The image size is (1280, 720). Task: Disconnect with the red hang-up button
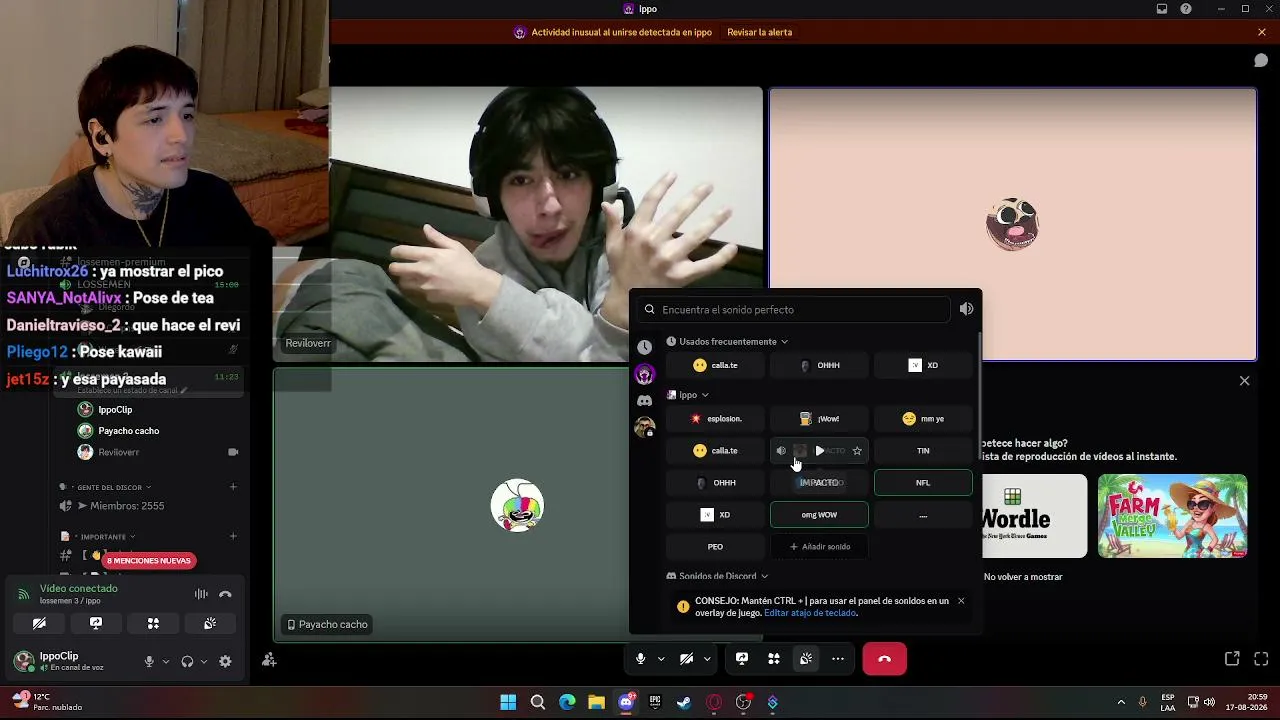pos(884,659)
